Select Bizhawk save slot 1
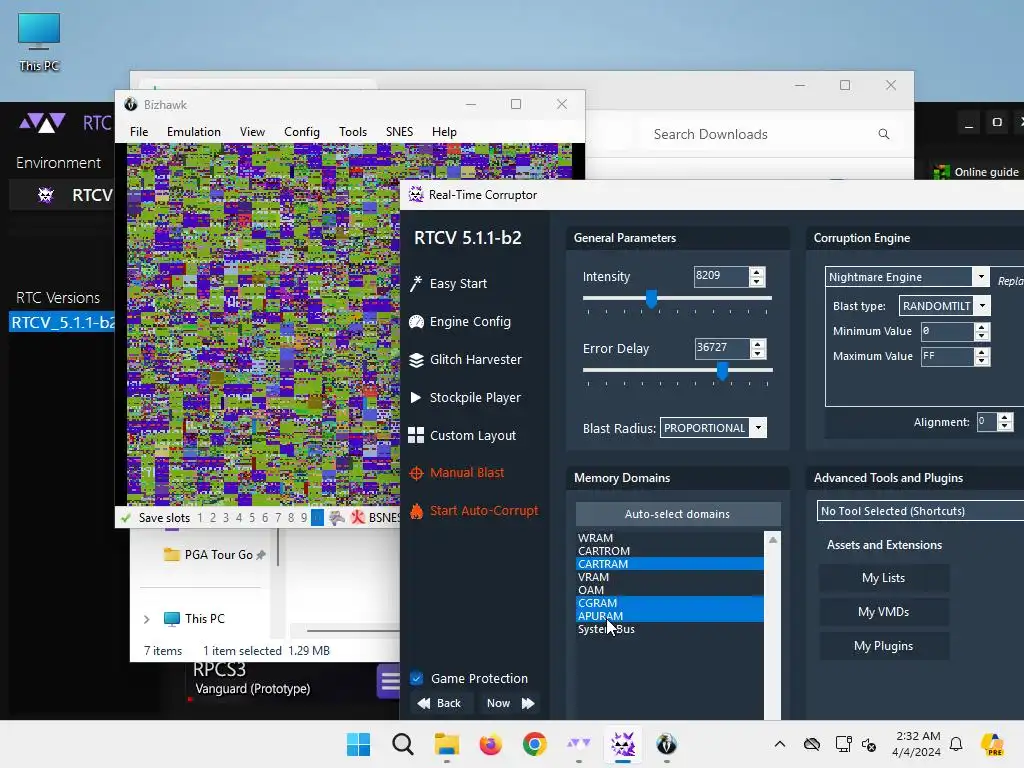 point(200,518)
